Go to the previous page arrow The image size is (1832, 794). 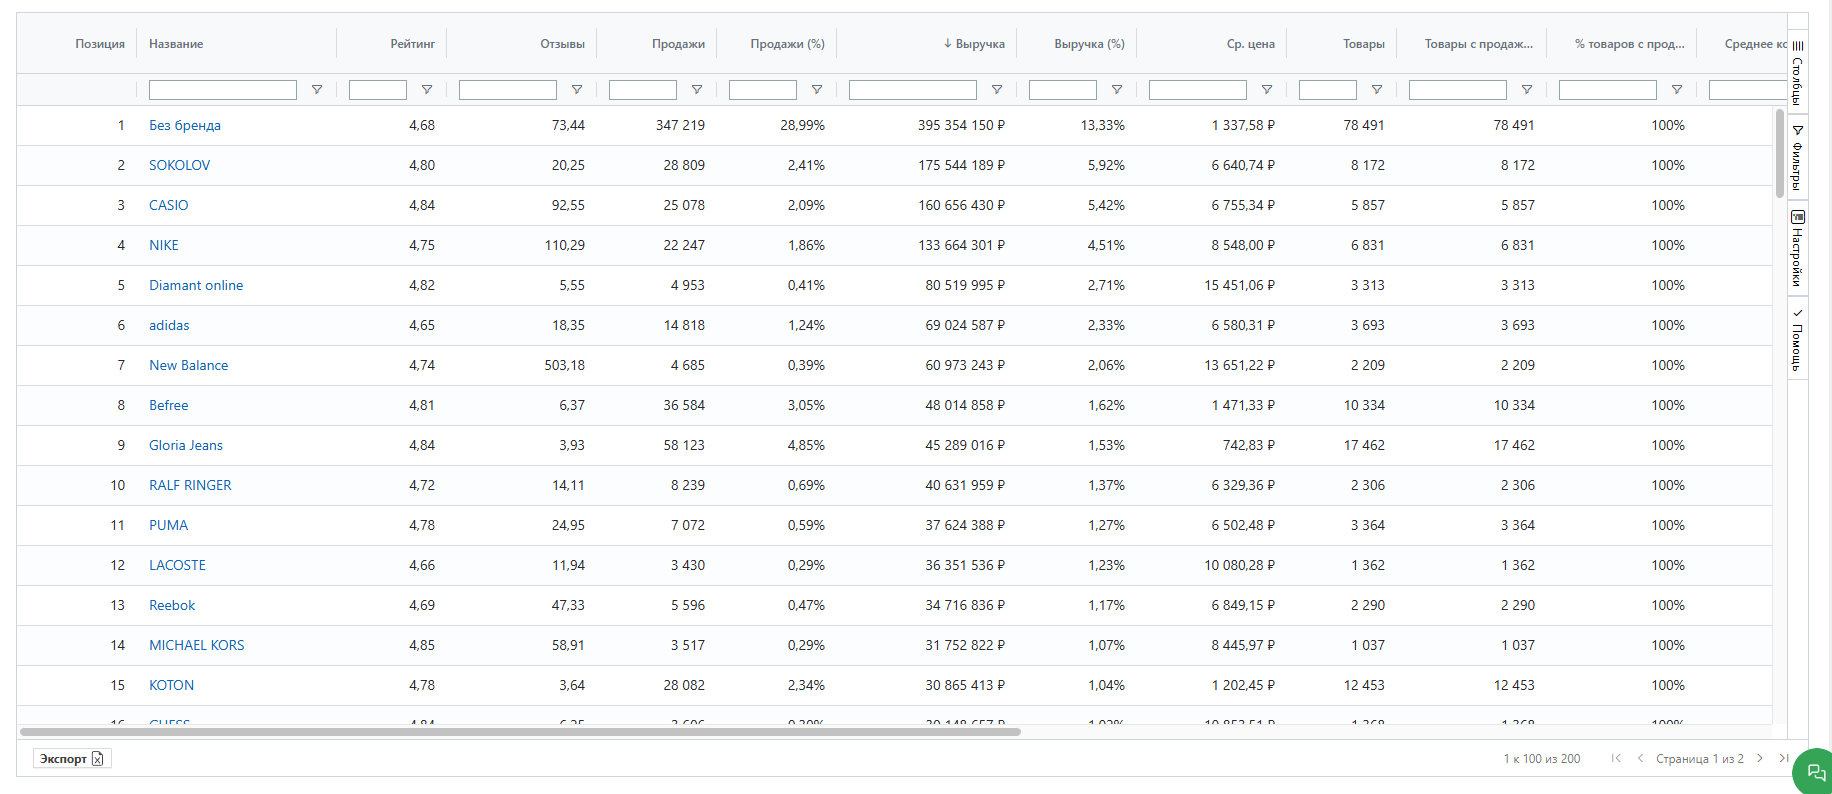(x=1640, y=758)
